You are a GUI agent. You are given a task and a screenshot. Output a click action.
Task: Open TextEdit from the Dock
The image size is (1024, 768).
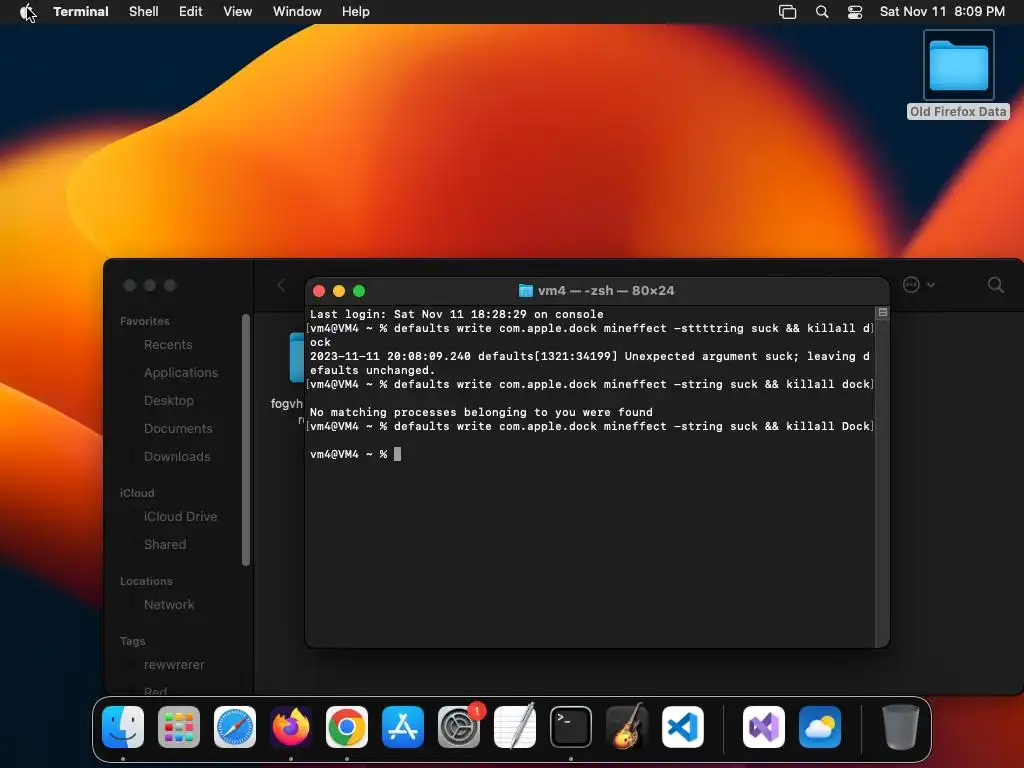[x=515, y=727]
